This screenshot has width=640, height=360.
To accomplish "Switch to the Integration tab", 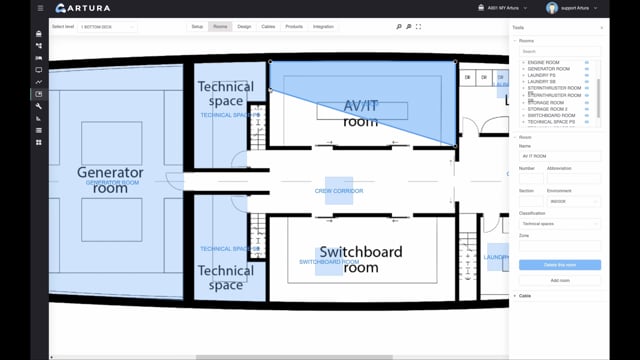I will click(323, 27).
